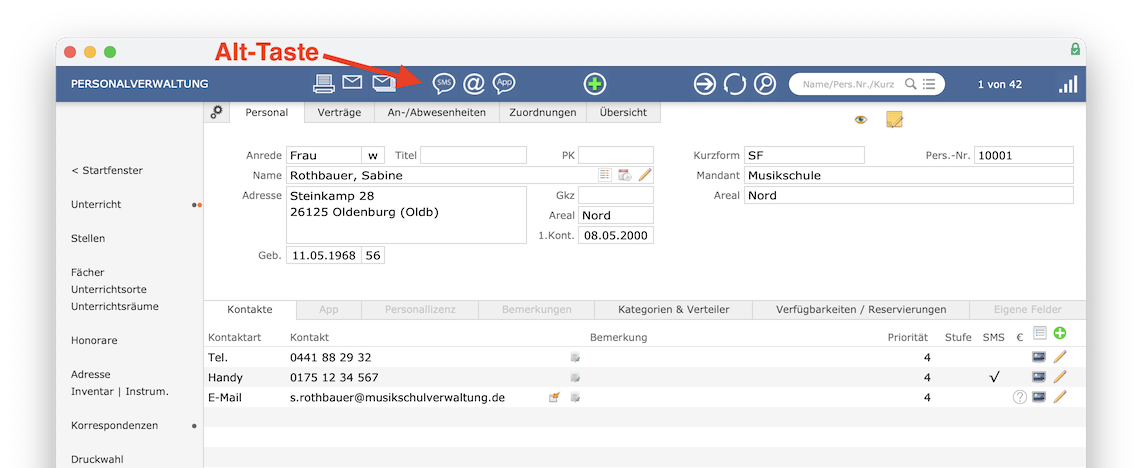Click the Mandant field showing Musikschule

tap(909, 175)
